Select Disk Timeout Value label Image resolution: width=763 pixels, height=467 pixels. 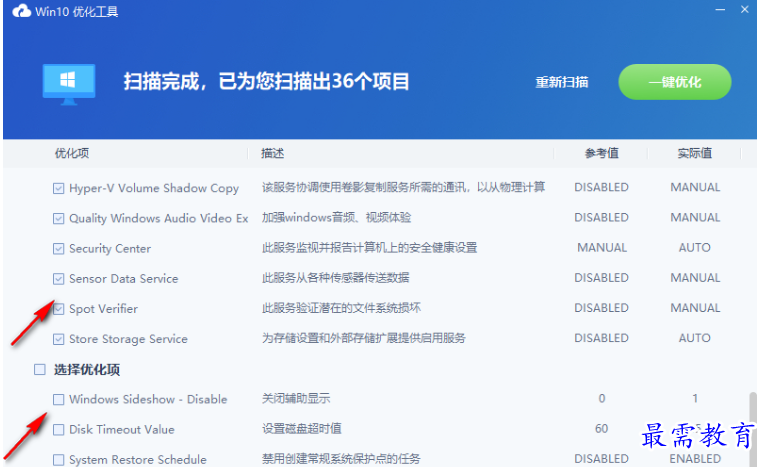pyautogui.click(x=122, y=430)
